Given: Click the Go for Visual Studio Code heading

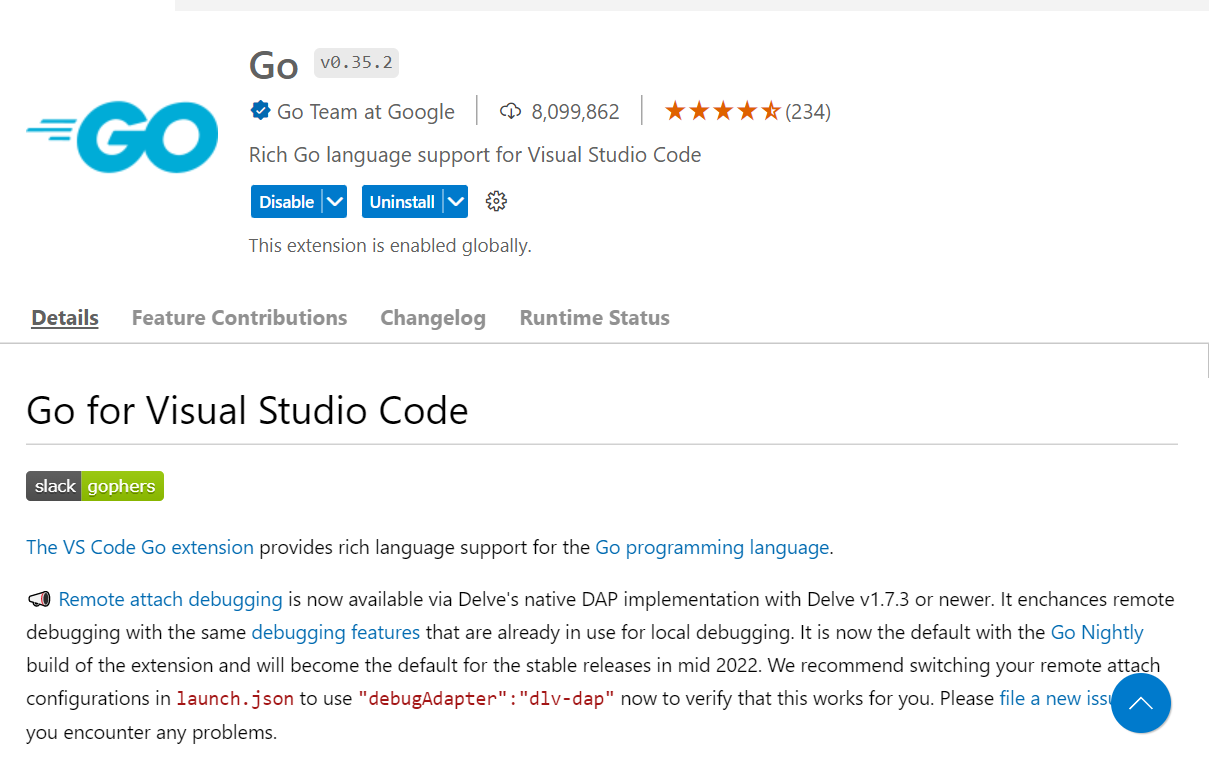Looking at the screenshot, I should pyautogui.click(x=247, y=410).
